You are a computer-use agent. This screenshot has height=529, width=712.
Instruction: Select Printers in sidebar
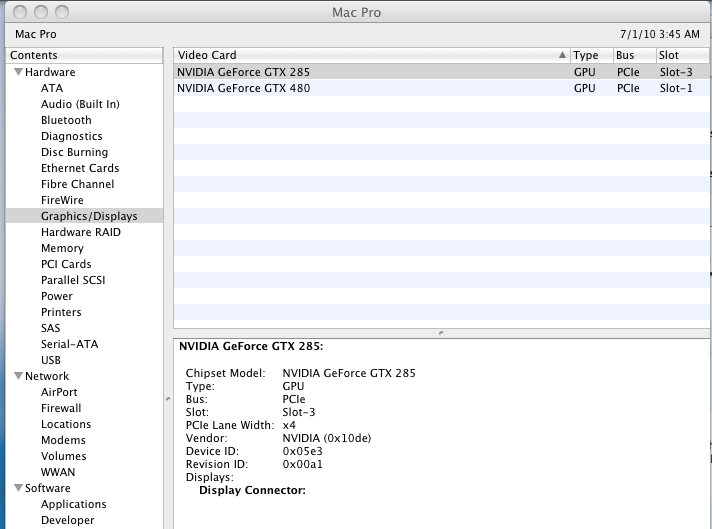coord(61,312)
